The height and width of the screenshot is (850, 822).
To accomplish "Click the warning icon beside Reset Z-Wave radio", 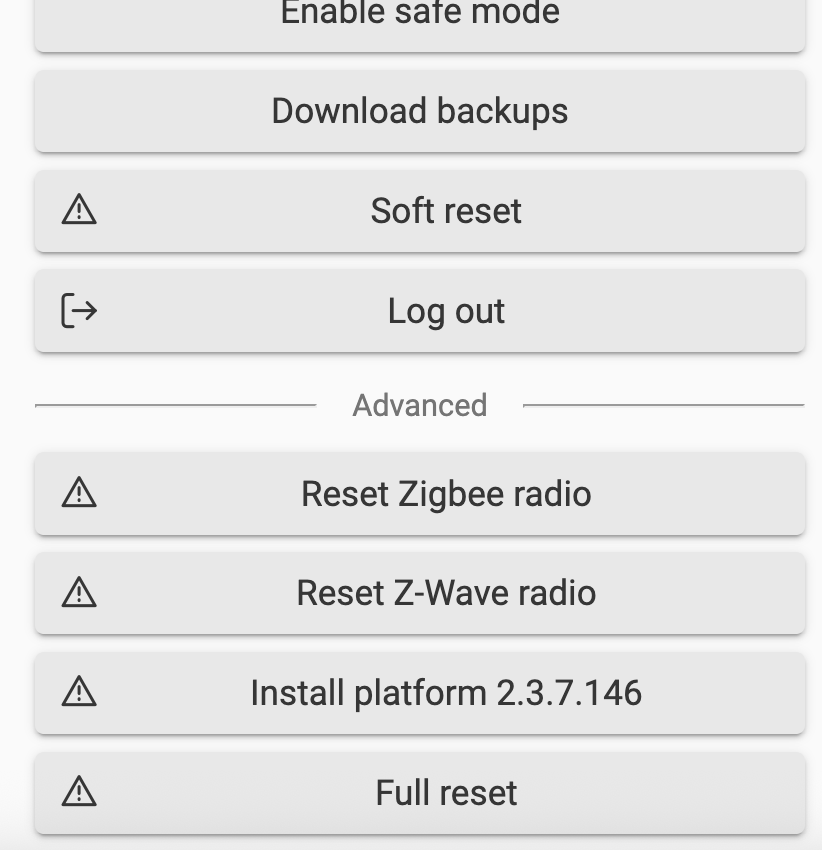I will tap(79, 593).
